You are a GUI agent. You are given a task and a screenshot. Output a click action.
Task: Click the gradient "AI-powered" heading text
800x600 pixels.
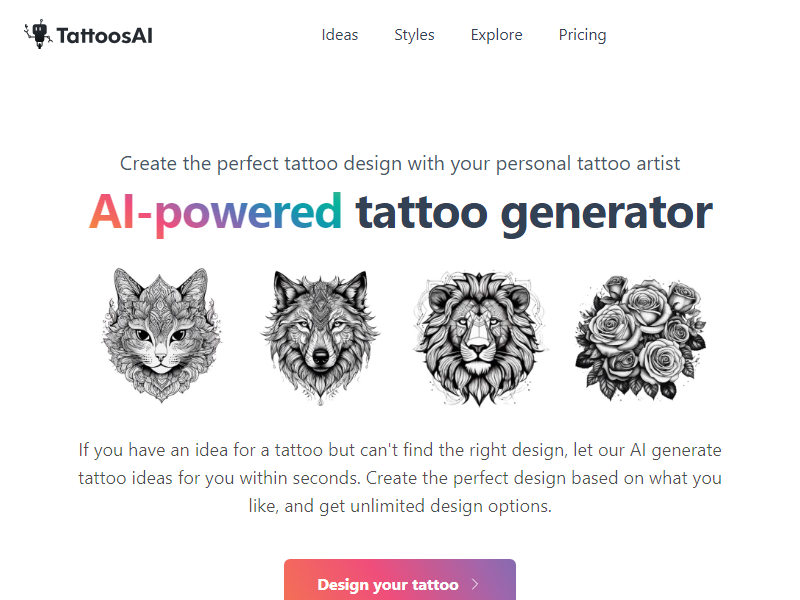click(x=215, y=212)
